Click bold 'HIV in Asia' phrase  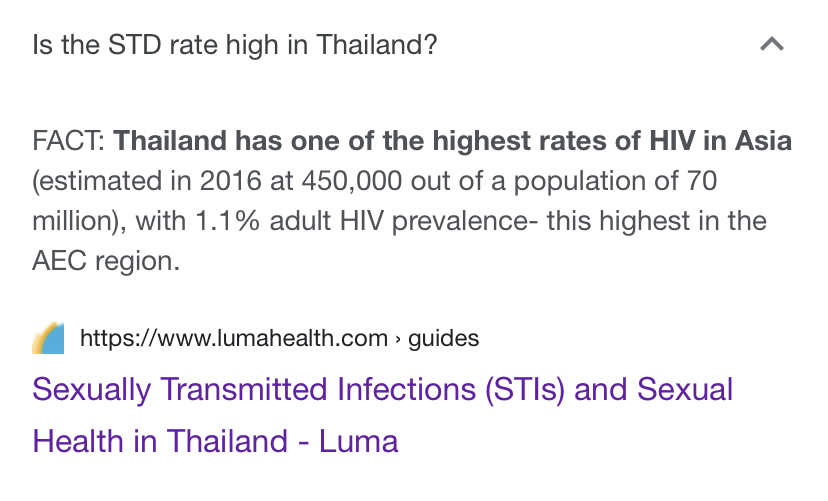coord(720,141)
